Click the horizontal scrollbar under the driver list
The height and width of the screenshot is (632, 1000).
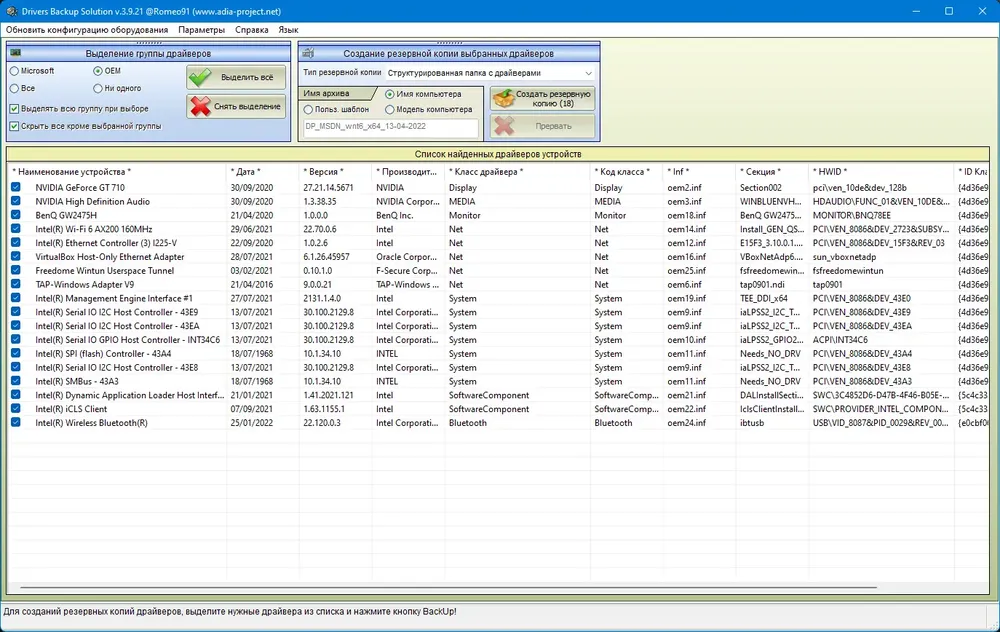tap(448, 587)
